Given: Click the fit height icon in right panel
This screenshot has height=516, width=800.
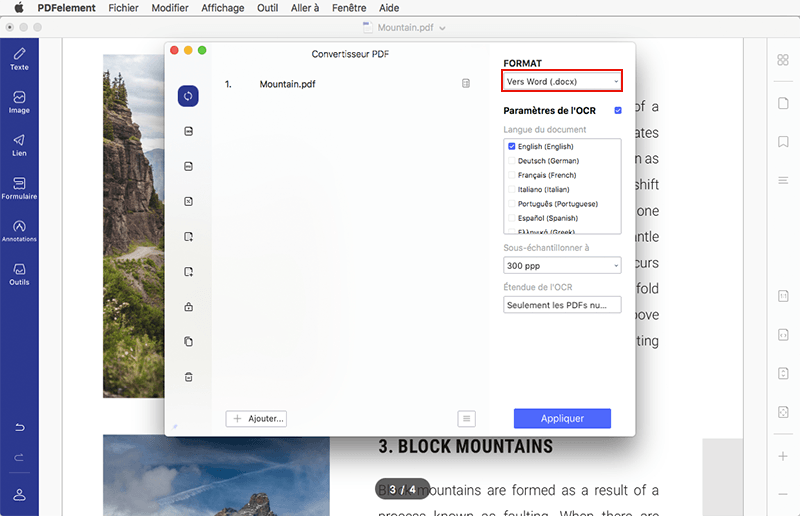Looking at the screenshot, I should tap(783, 373).
